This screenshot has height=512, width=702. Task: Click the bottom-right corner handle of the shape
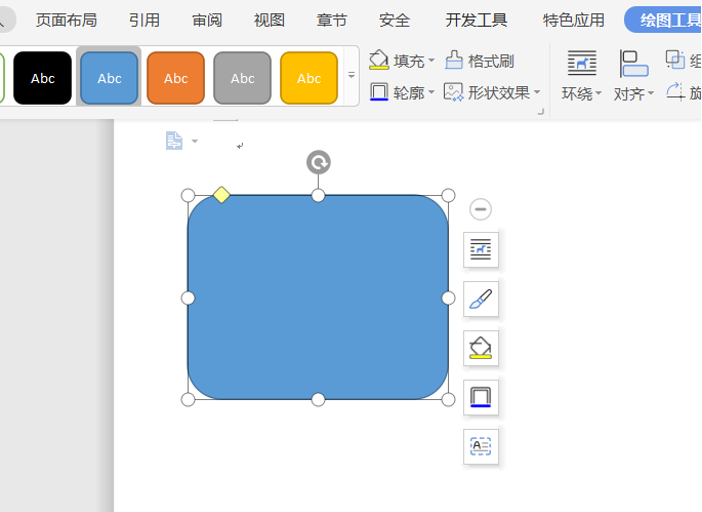(448, 399)
